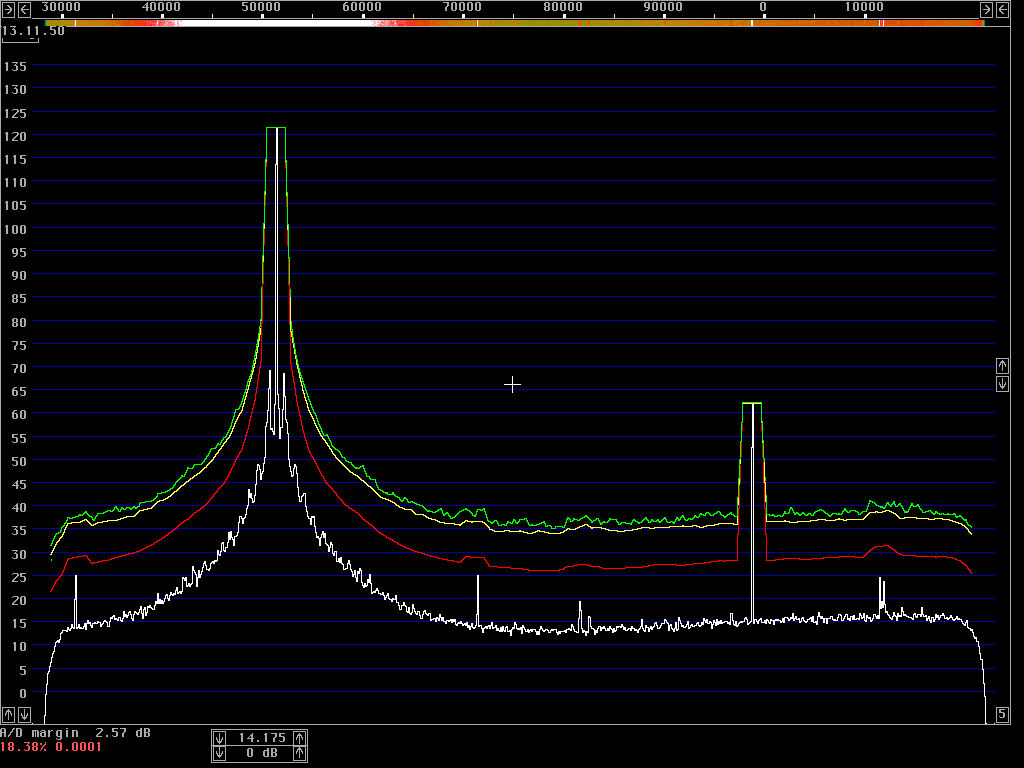Click the red '18.38% 0.0001' readout
Screen dimensions: 1024x768
(x=51, y=747)
